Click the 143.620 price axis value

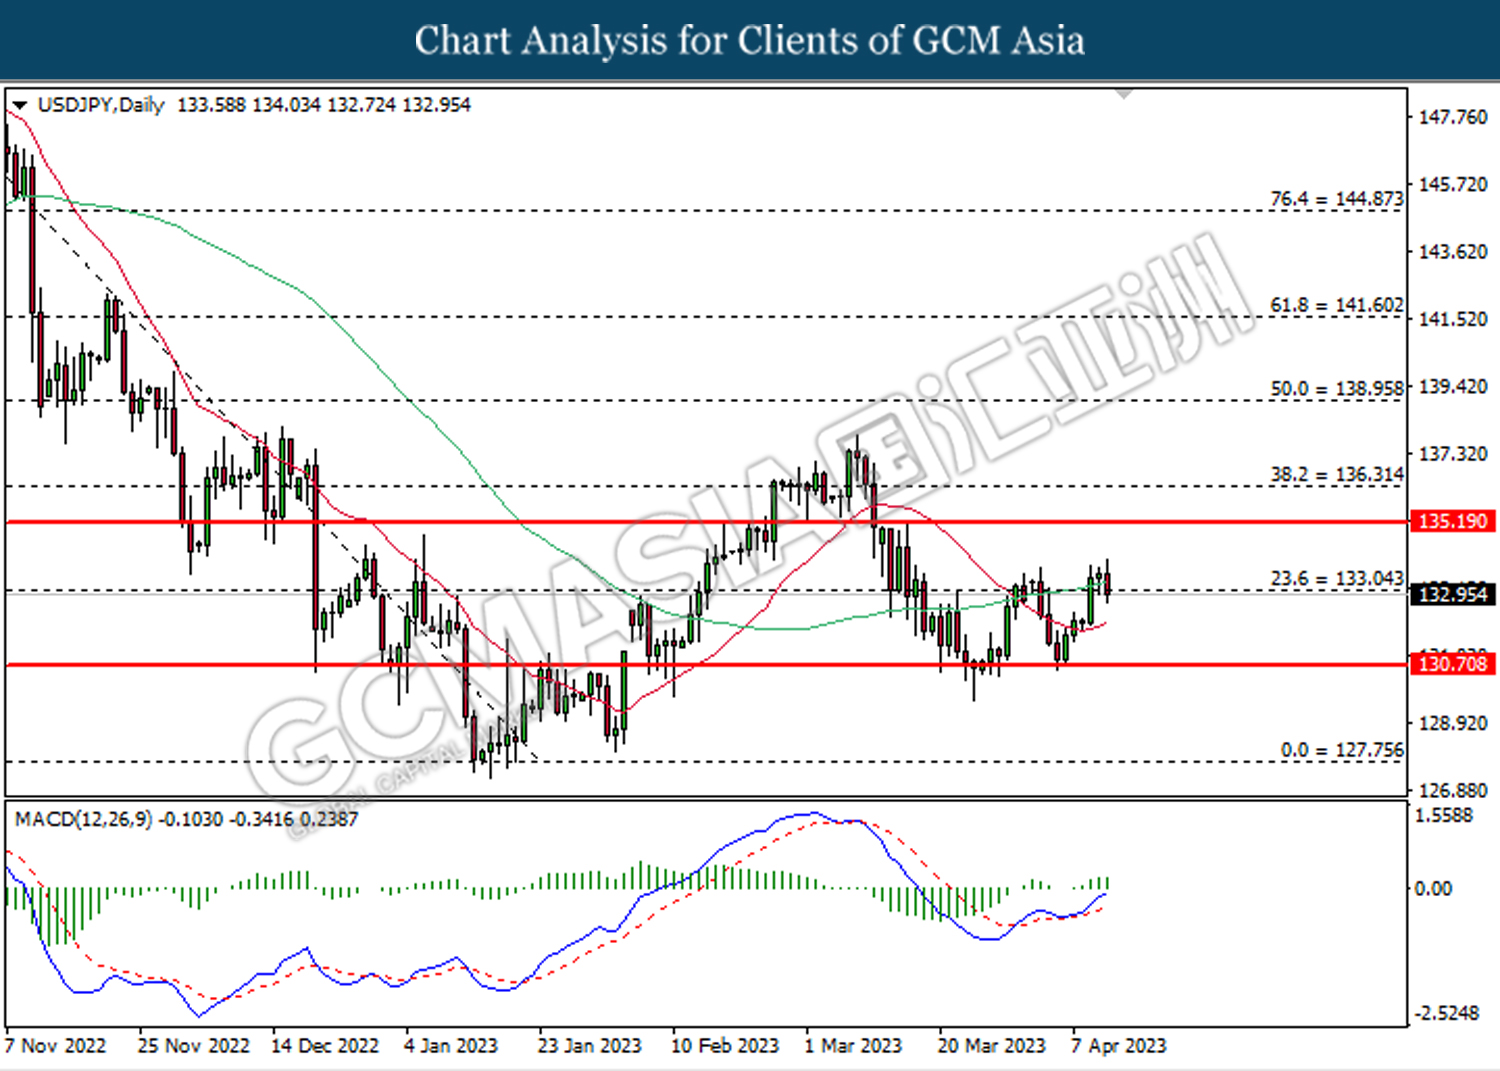tap(1453, 251)
